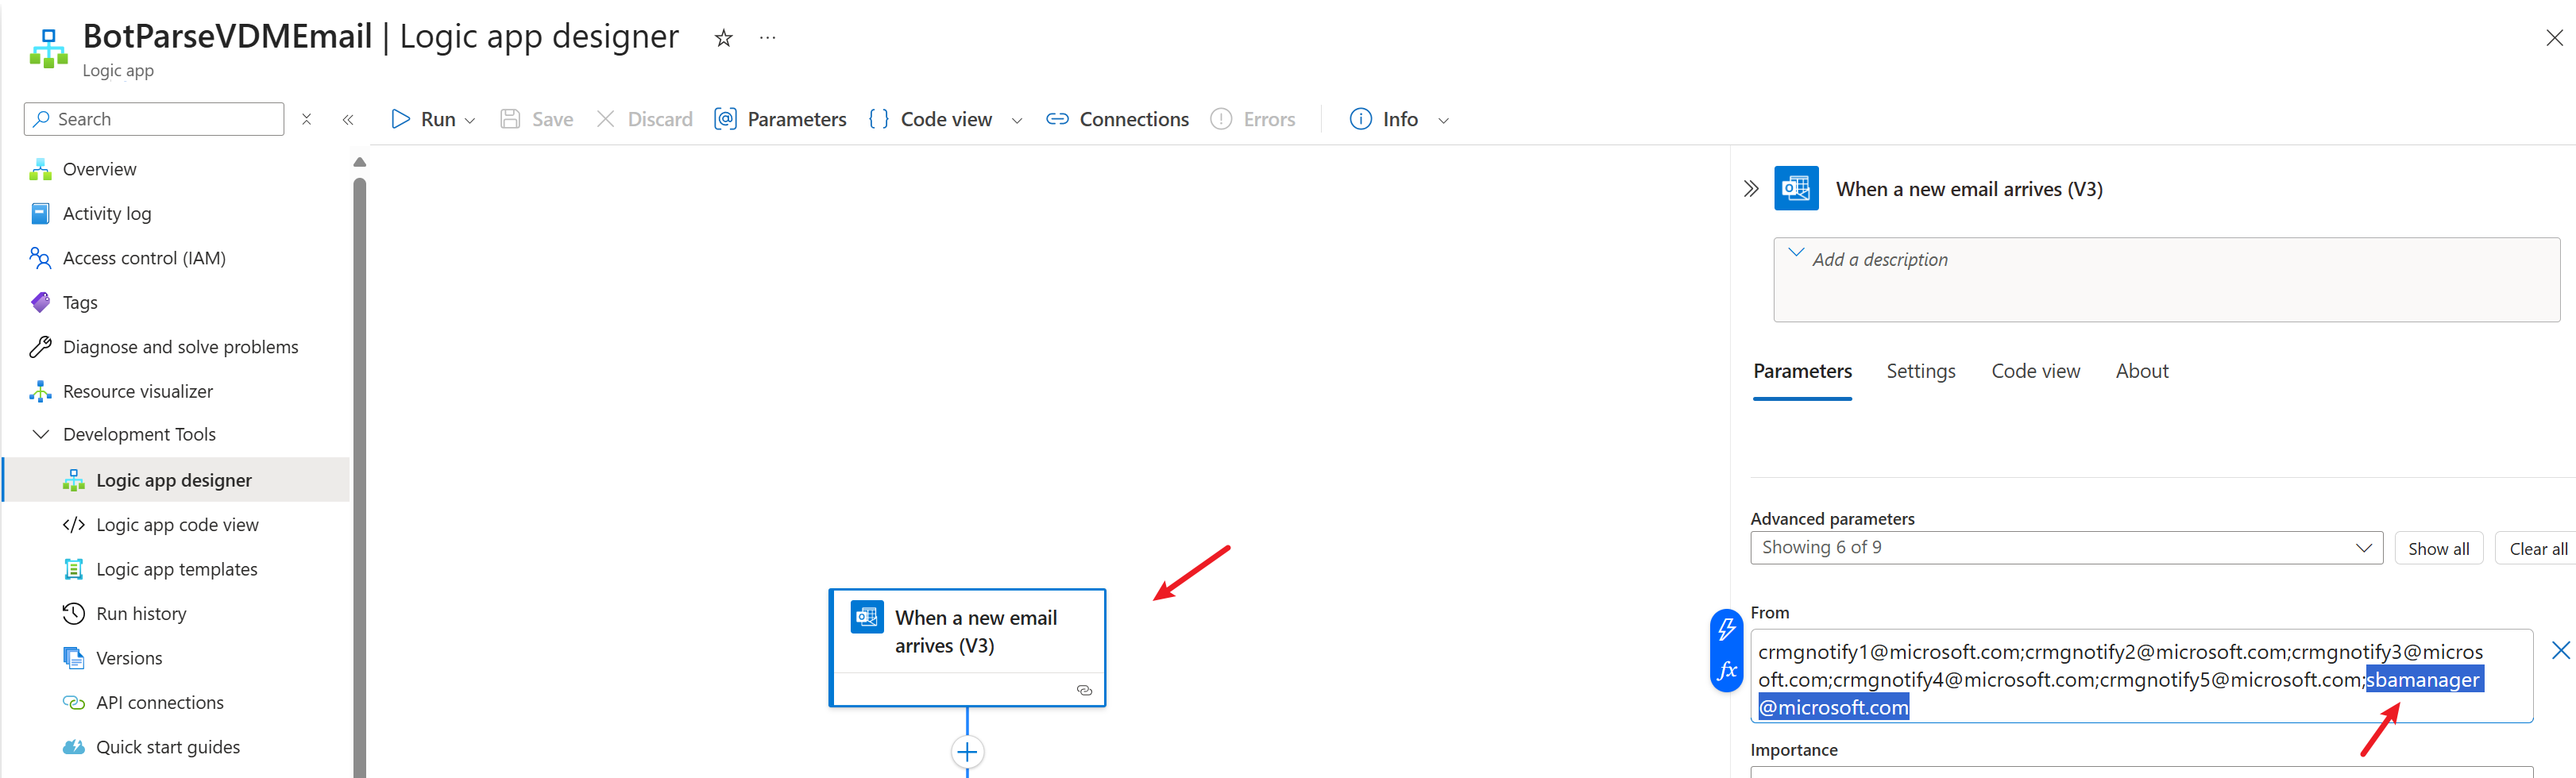Click the Resource visualizer icon

(40, 391)
